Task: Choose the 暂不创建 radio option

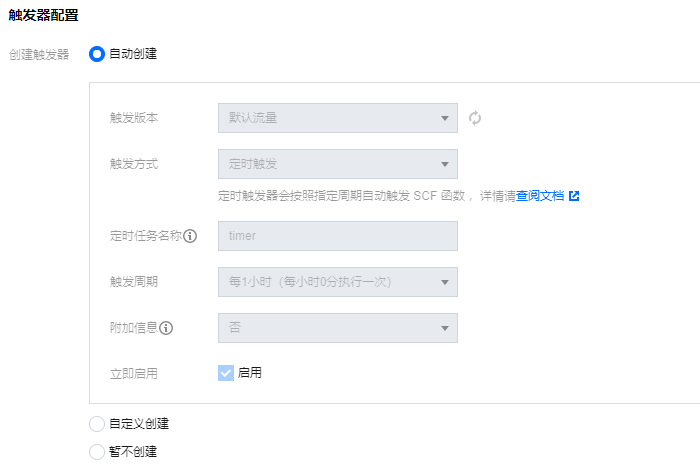Action: (x=97, y=452)
